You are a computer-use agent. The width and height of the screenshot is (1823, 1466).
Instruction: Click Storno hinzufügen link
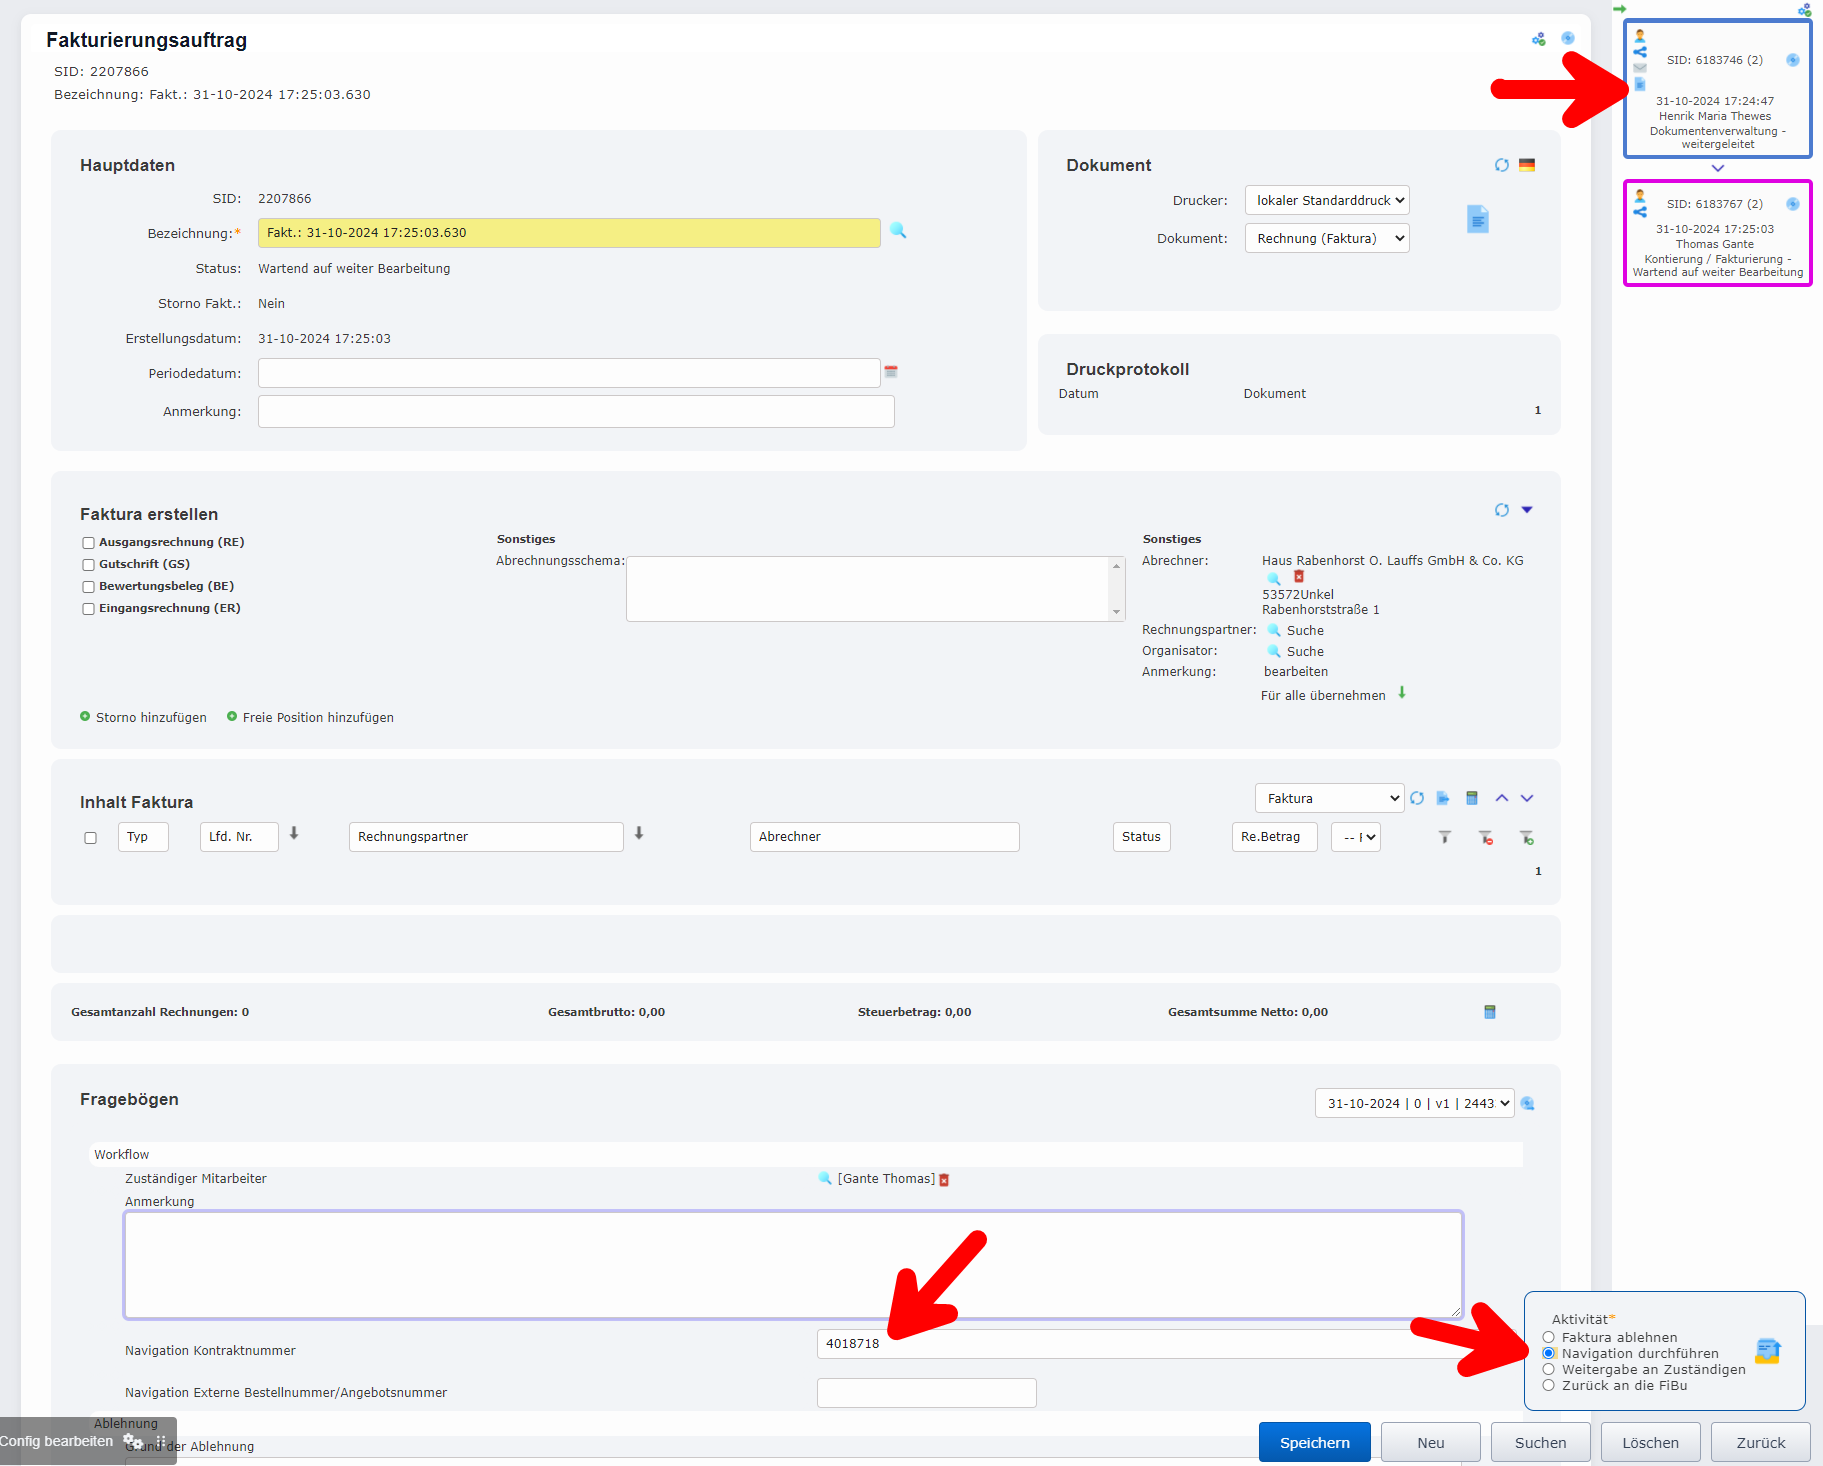(x=150, y=718)
